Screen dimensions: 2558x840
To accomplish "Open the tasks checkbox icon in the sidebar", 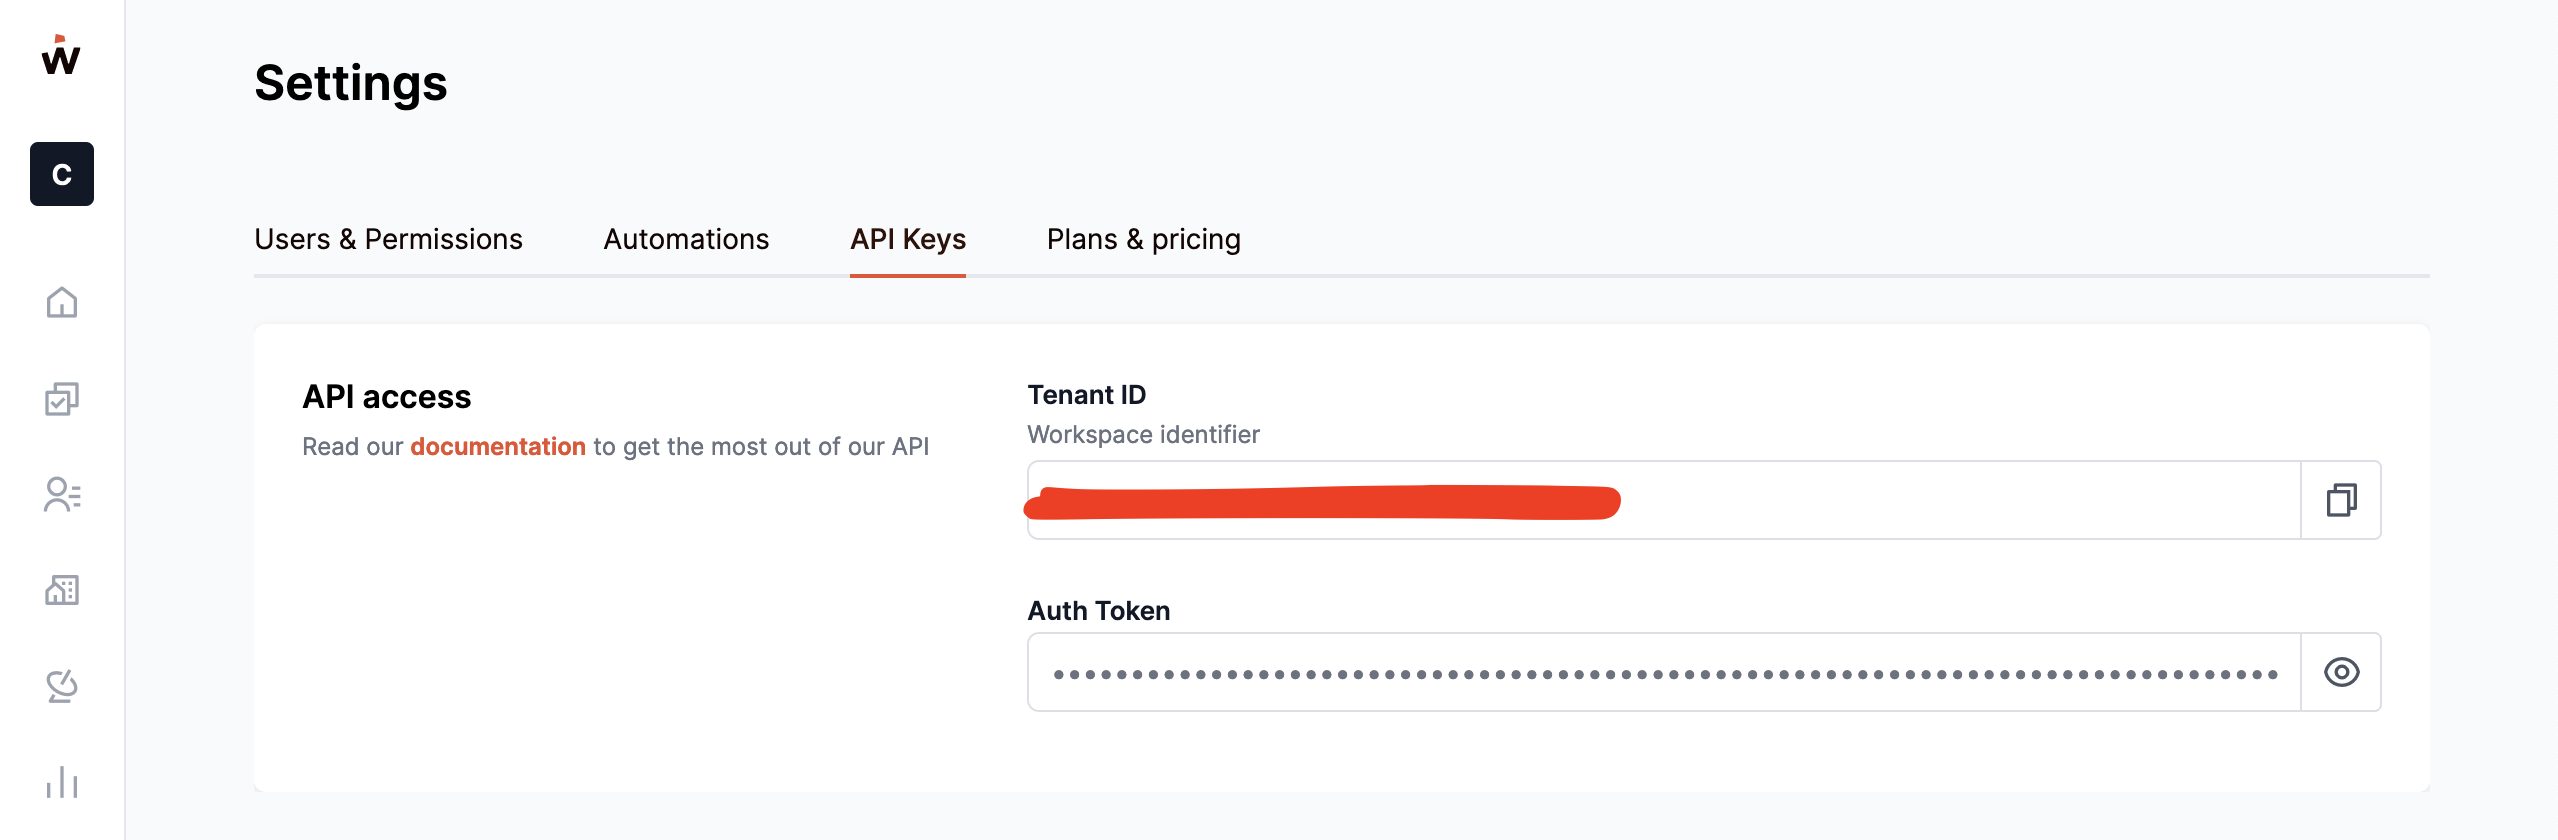I will (62, 399).
